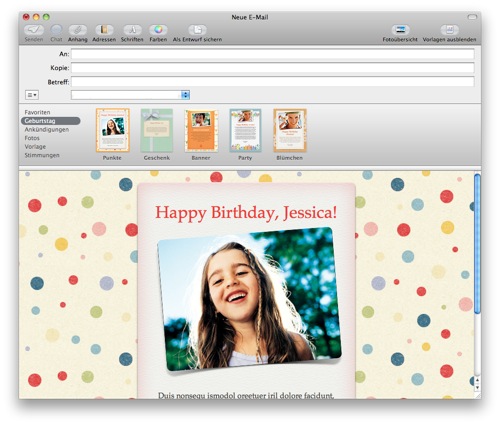The height and width of the screenshot is (425, 500).
Task: Select the girl photo in the message
Action: (249, 299)
